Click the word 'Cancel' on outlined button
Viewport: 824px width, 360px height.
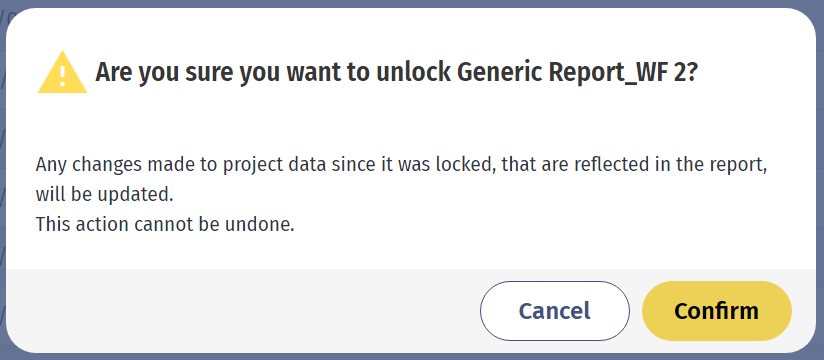[x=554, y=311]
